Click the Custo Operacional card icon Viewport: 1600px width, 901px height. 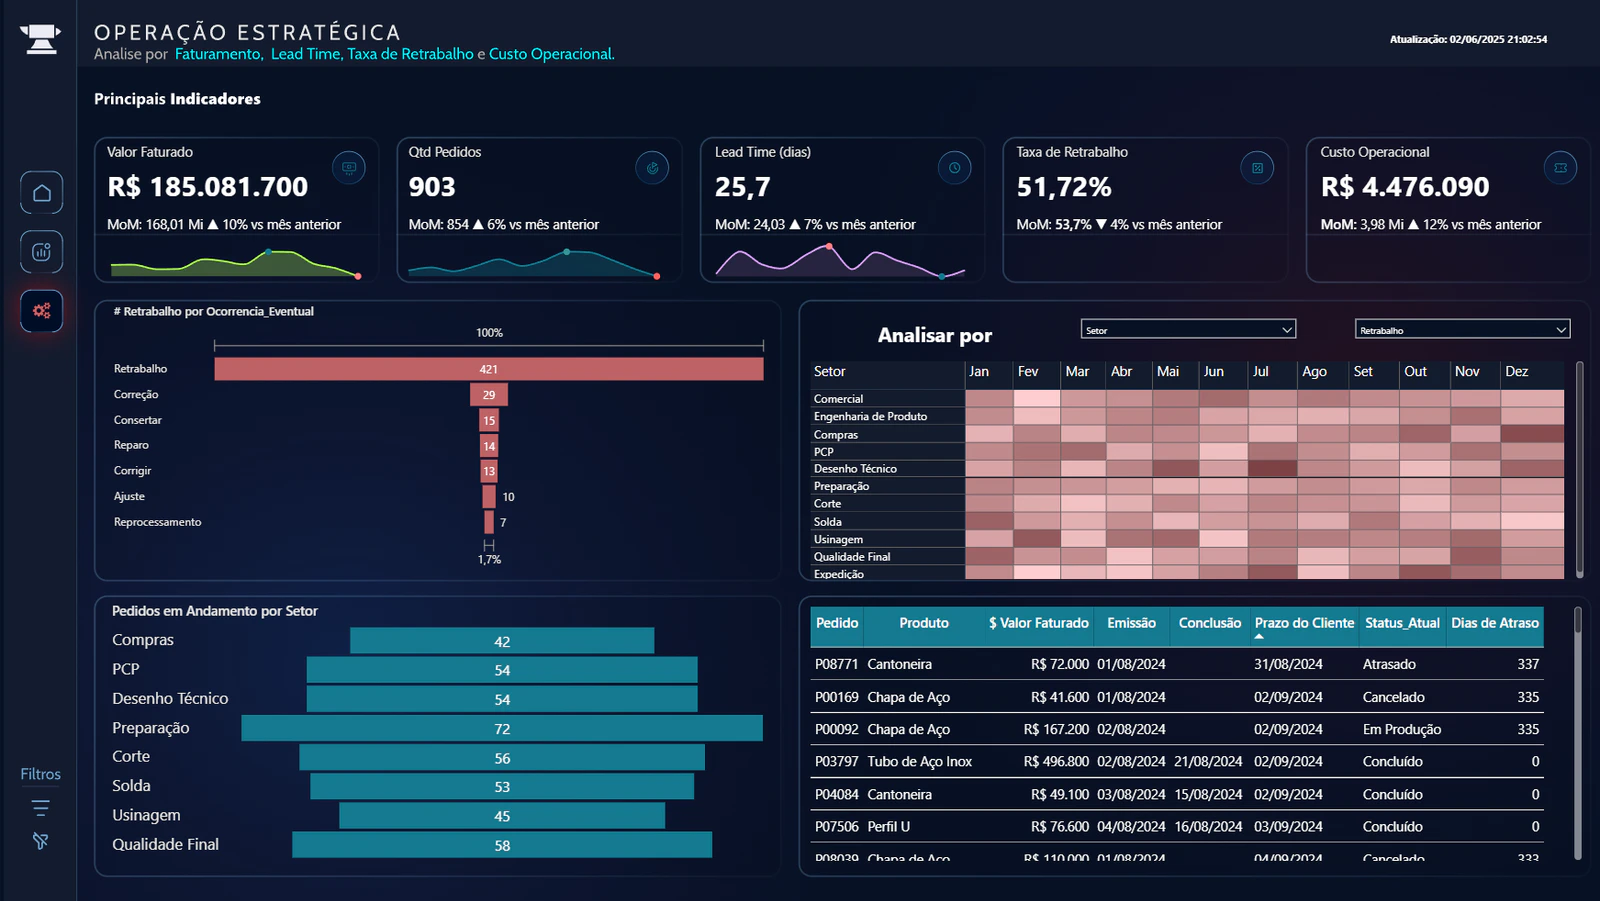coord(1561,168)
